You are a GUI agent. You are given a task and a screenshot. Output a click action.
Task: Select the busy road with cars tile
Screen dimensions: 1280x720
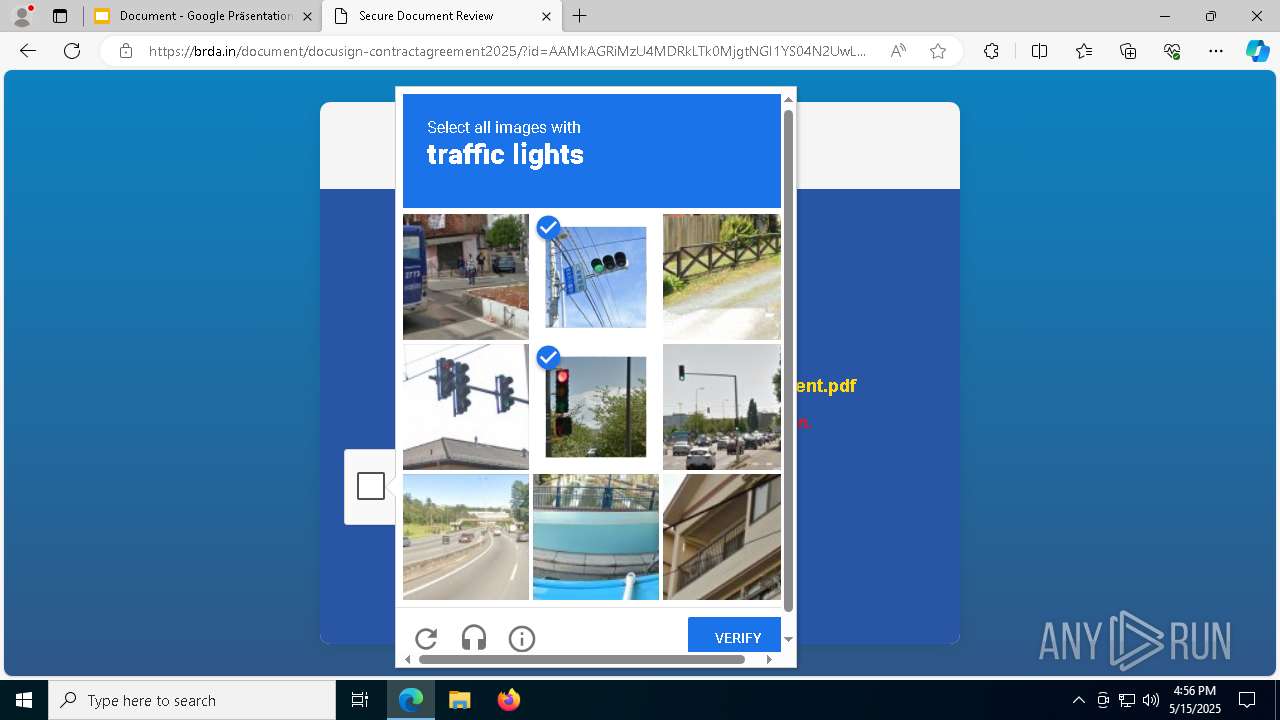[722, 407]
